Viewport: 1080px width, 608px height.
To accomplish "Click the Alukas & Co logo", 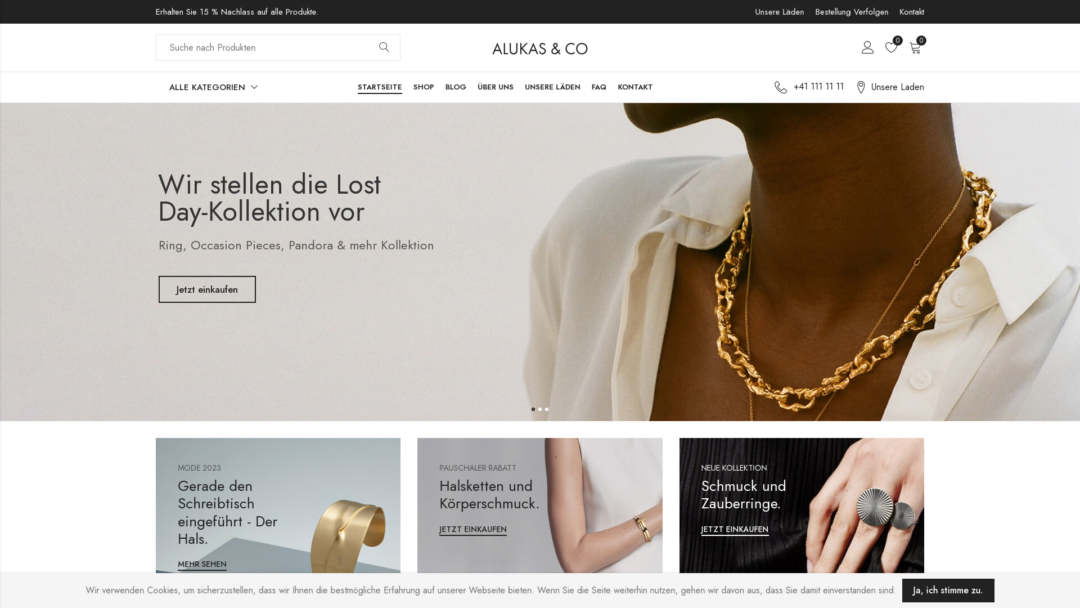I will pyautogui.click(x=540, y=49).
